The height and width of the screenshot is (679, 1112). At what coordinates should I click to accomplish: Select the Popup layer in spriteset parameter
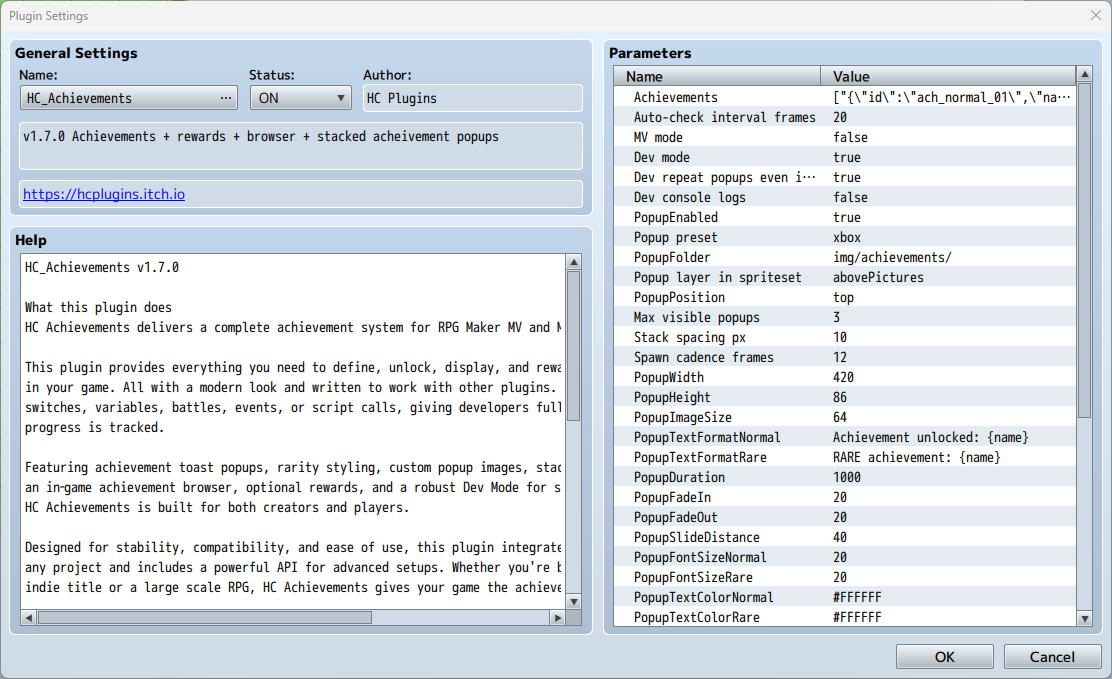(845, 277)
